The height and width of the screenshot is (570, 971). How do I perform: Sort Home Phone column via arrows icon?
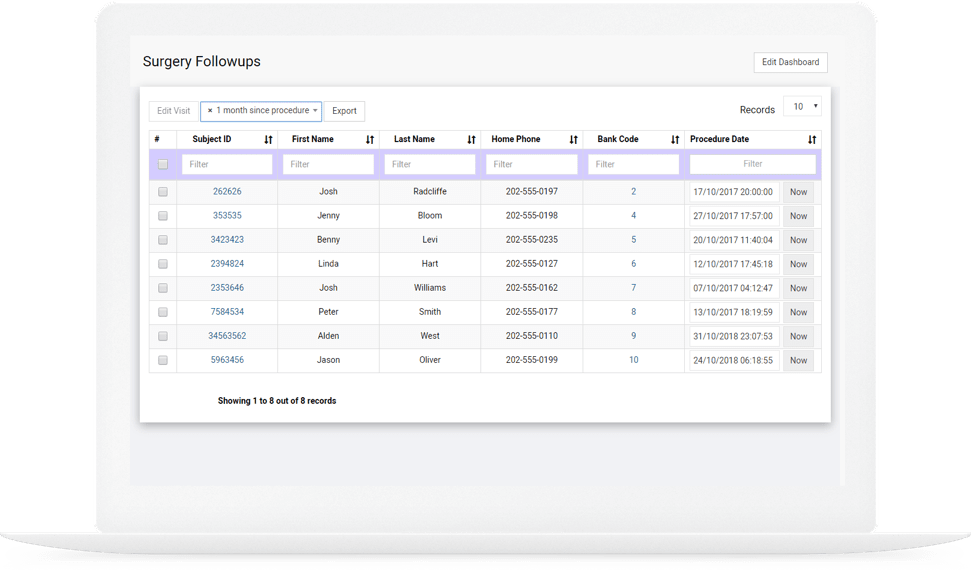click(x=573, y=139)
